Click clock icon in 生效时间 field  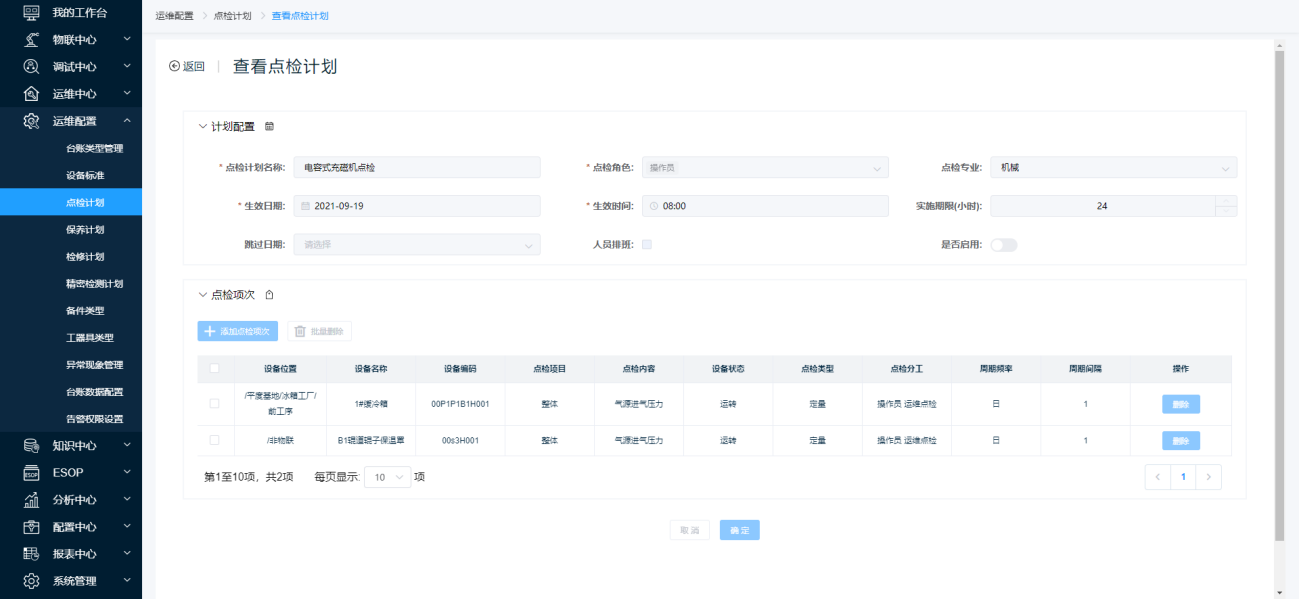654,206
